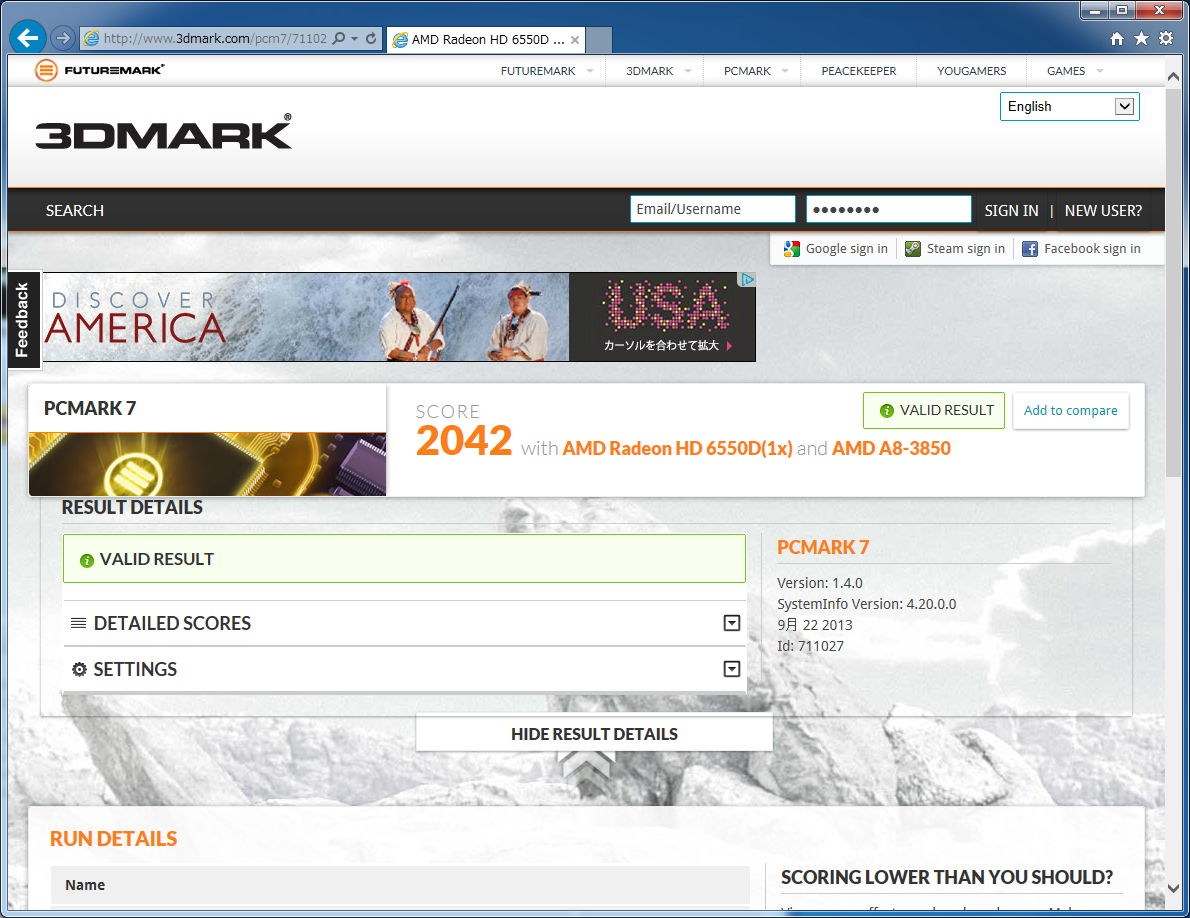This screenshot has width=1190, height=918.
Task: Click the browser Back arrow button
Action: tap(28, 37)
